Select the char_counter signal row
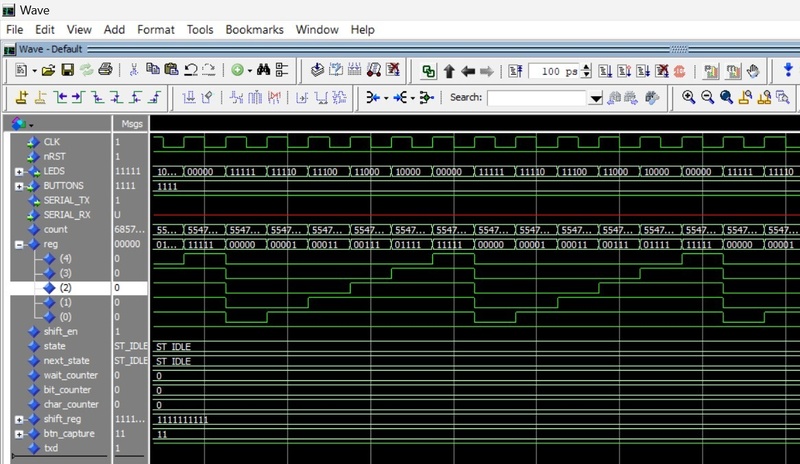 [60, 405]
